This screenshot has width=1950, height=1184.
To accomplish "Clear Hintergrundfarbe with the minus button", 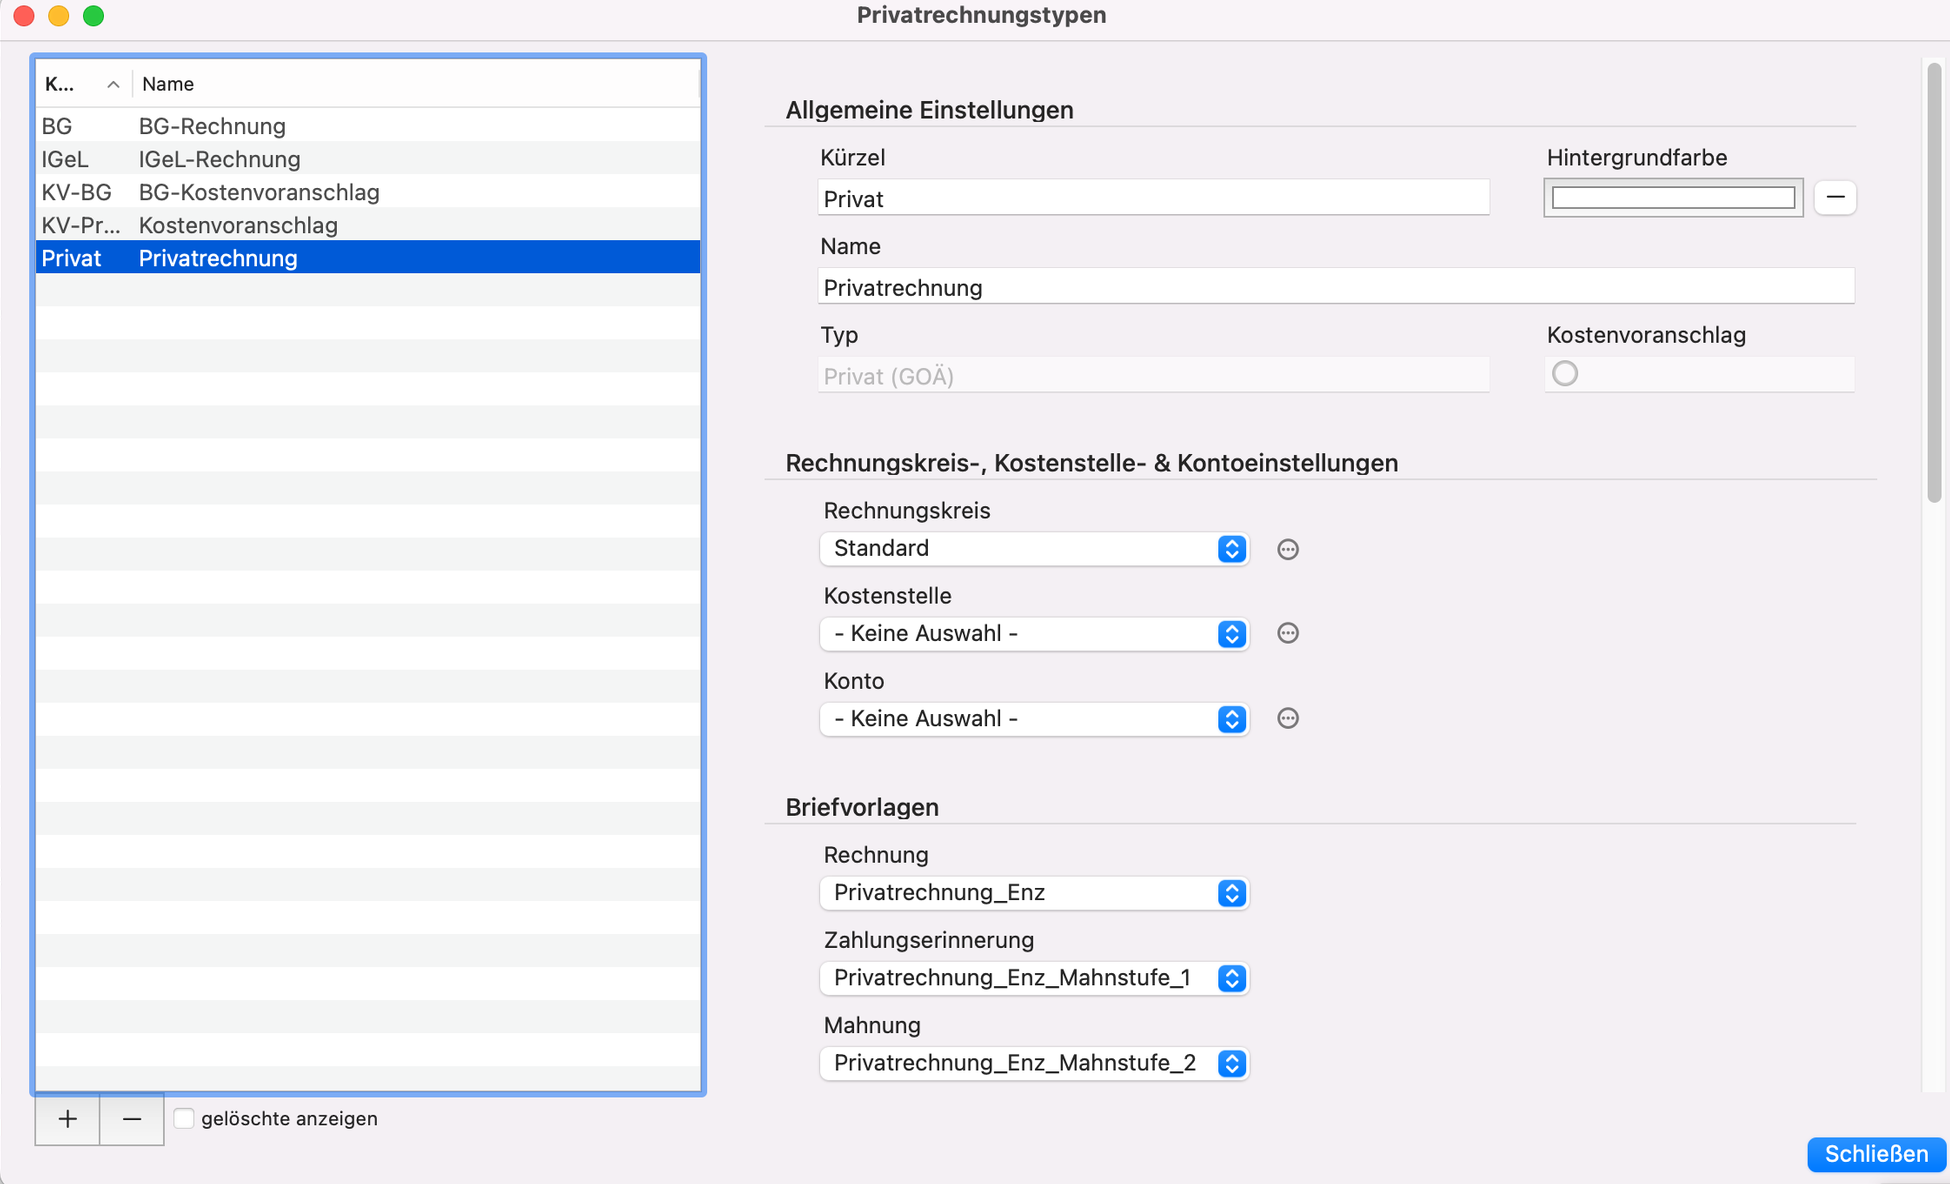I will pos(1835,197).
